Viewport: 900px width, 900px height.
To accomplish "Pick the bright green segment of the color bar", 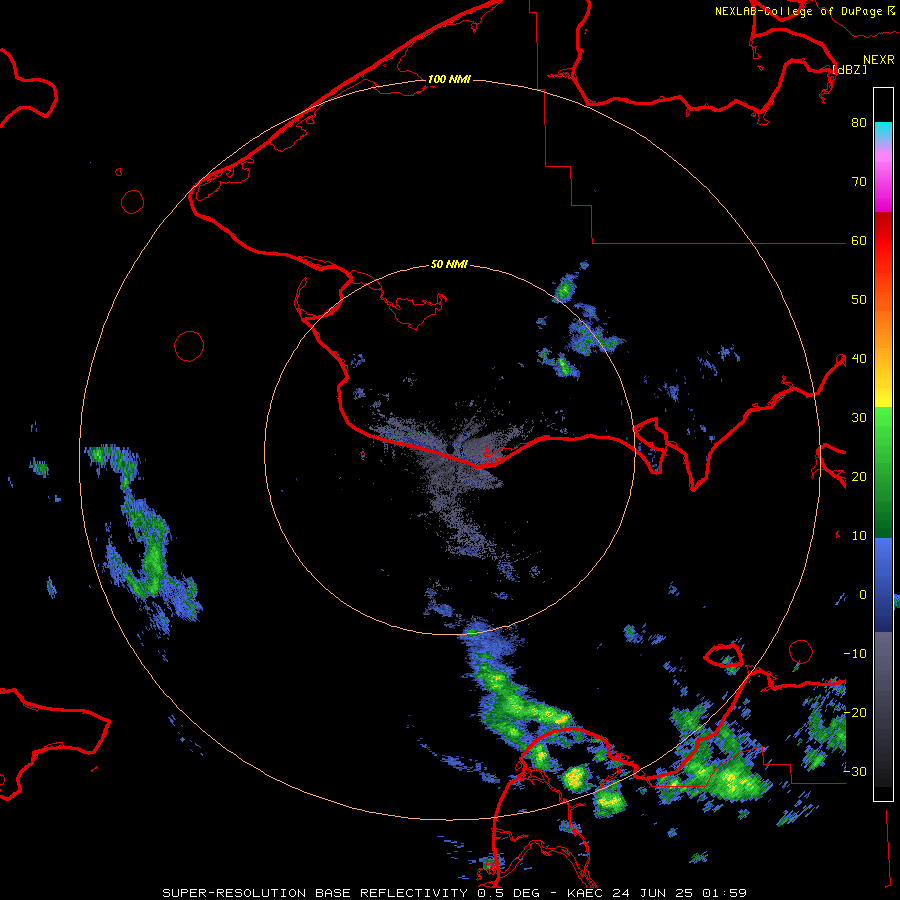I will pos(883,425).
